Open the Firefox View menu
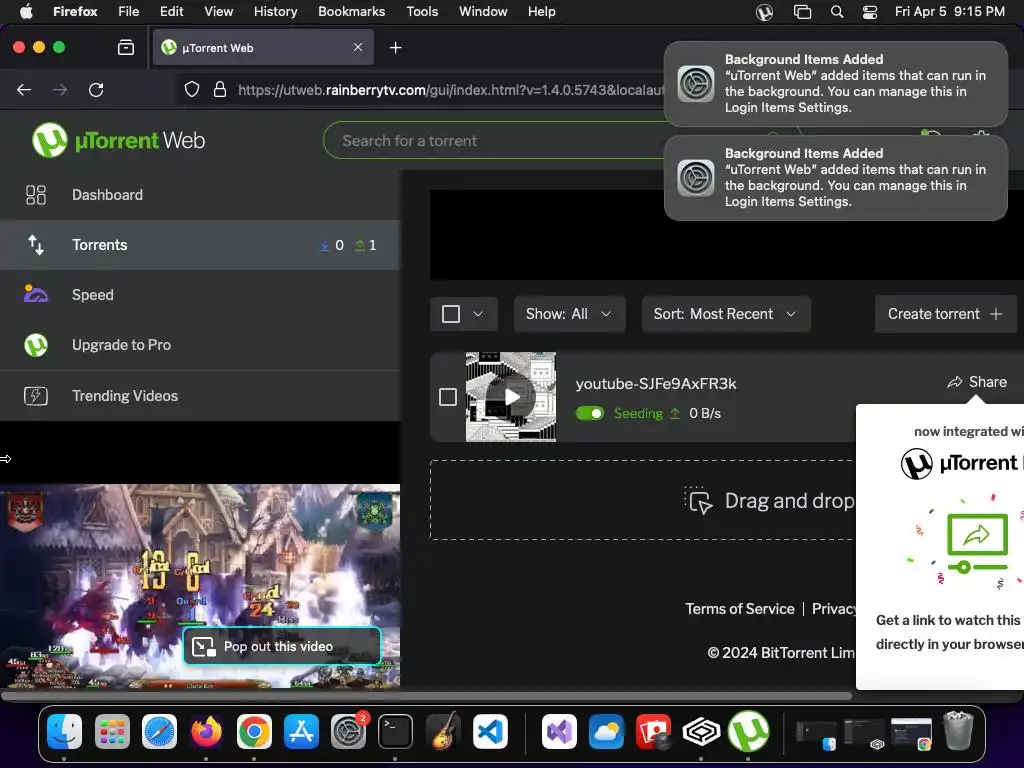The image size is (1024, 768). click(218, 11)
